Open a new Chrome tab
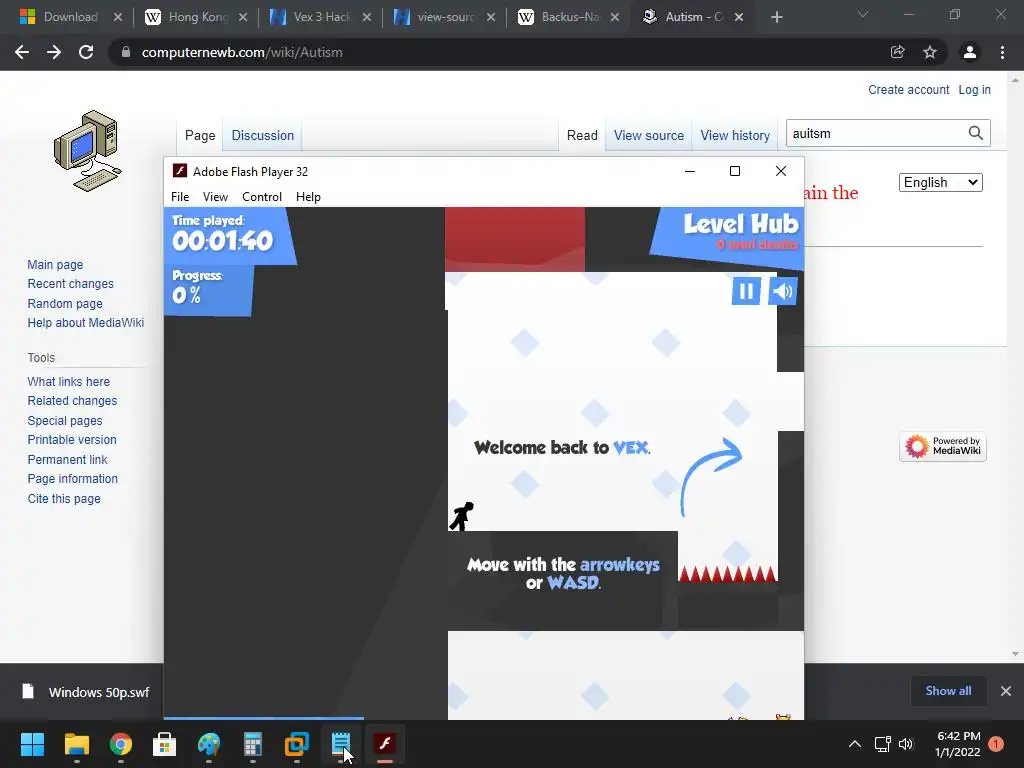This screenshot has width=1024, height=768. [x=776, y=17]
